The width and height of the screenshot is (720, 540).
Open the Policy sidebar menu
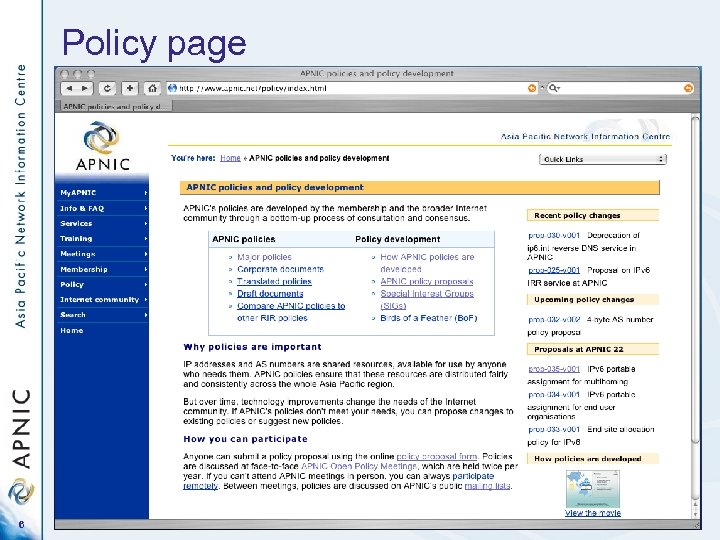[101, 284]
